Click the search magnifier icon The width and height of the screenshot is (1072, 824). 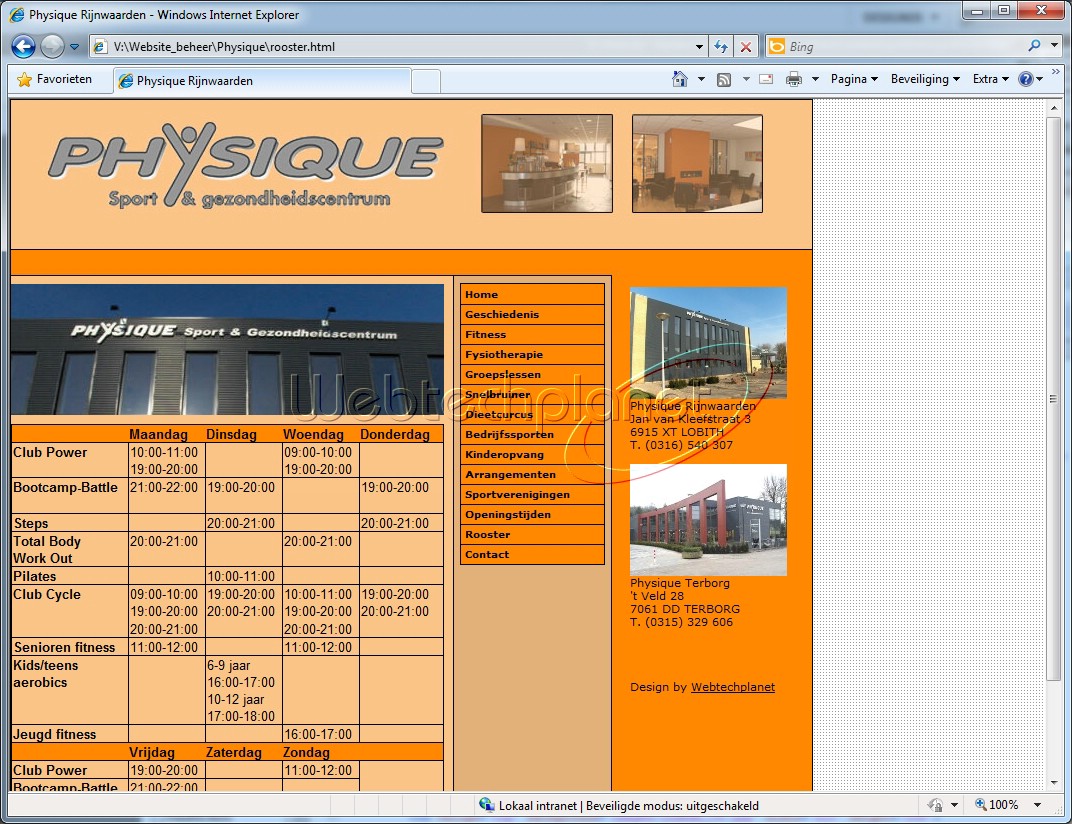tap(1034, 46)
